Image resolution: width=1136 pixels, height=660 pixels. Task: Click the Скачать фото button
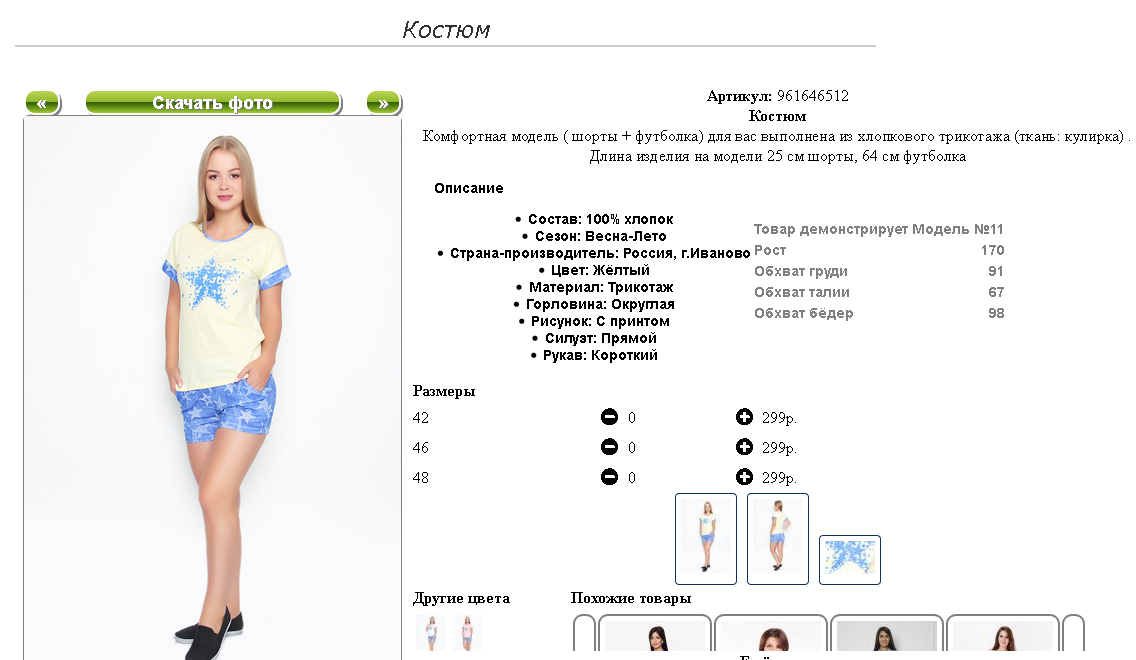[x=213, y=103]
